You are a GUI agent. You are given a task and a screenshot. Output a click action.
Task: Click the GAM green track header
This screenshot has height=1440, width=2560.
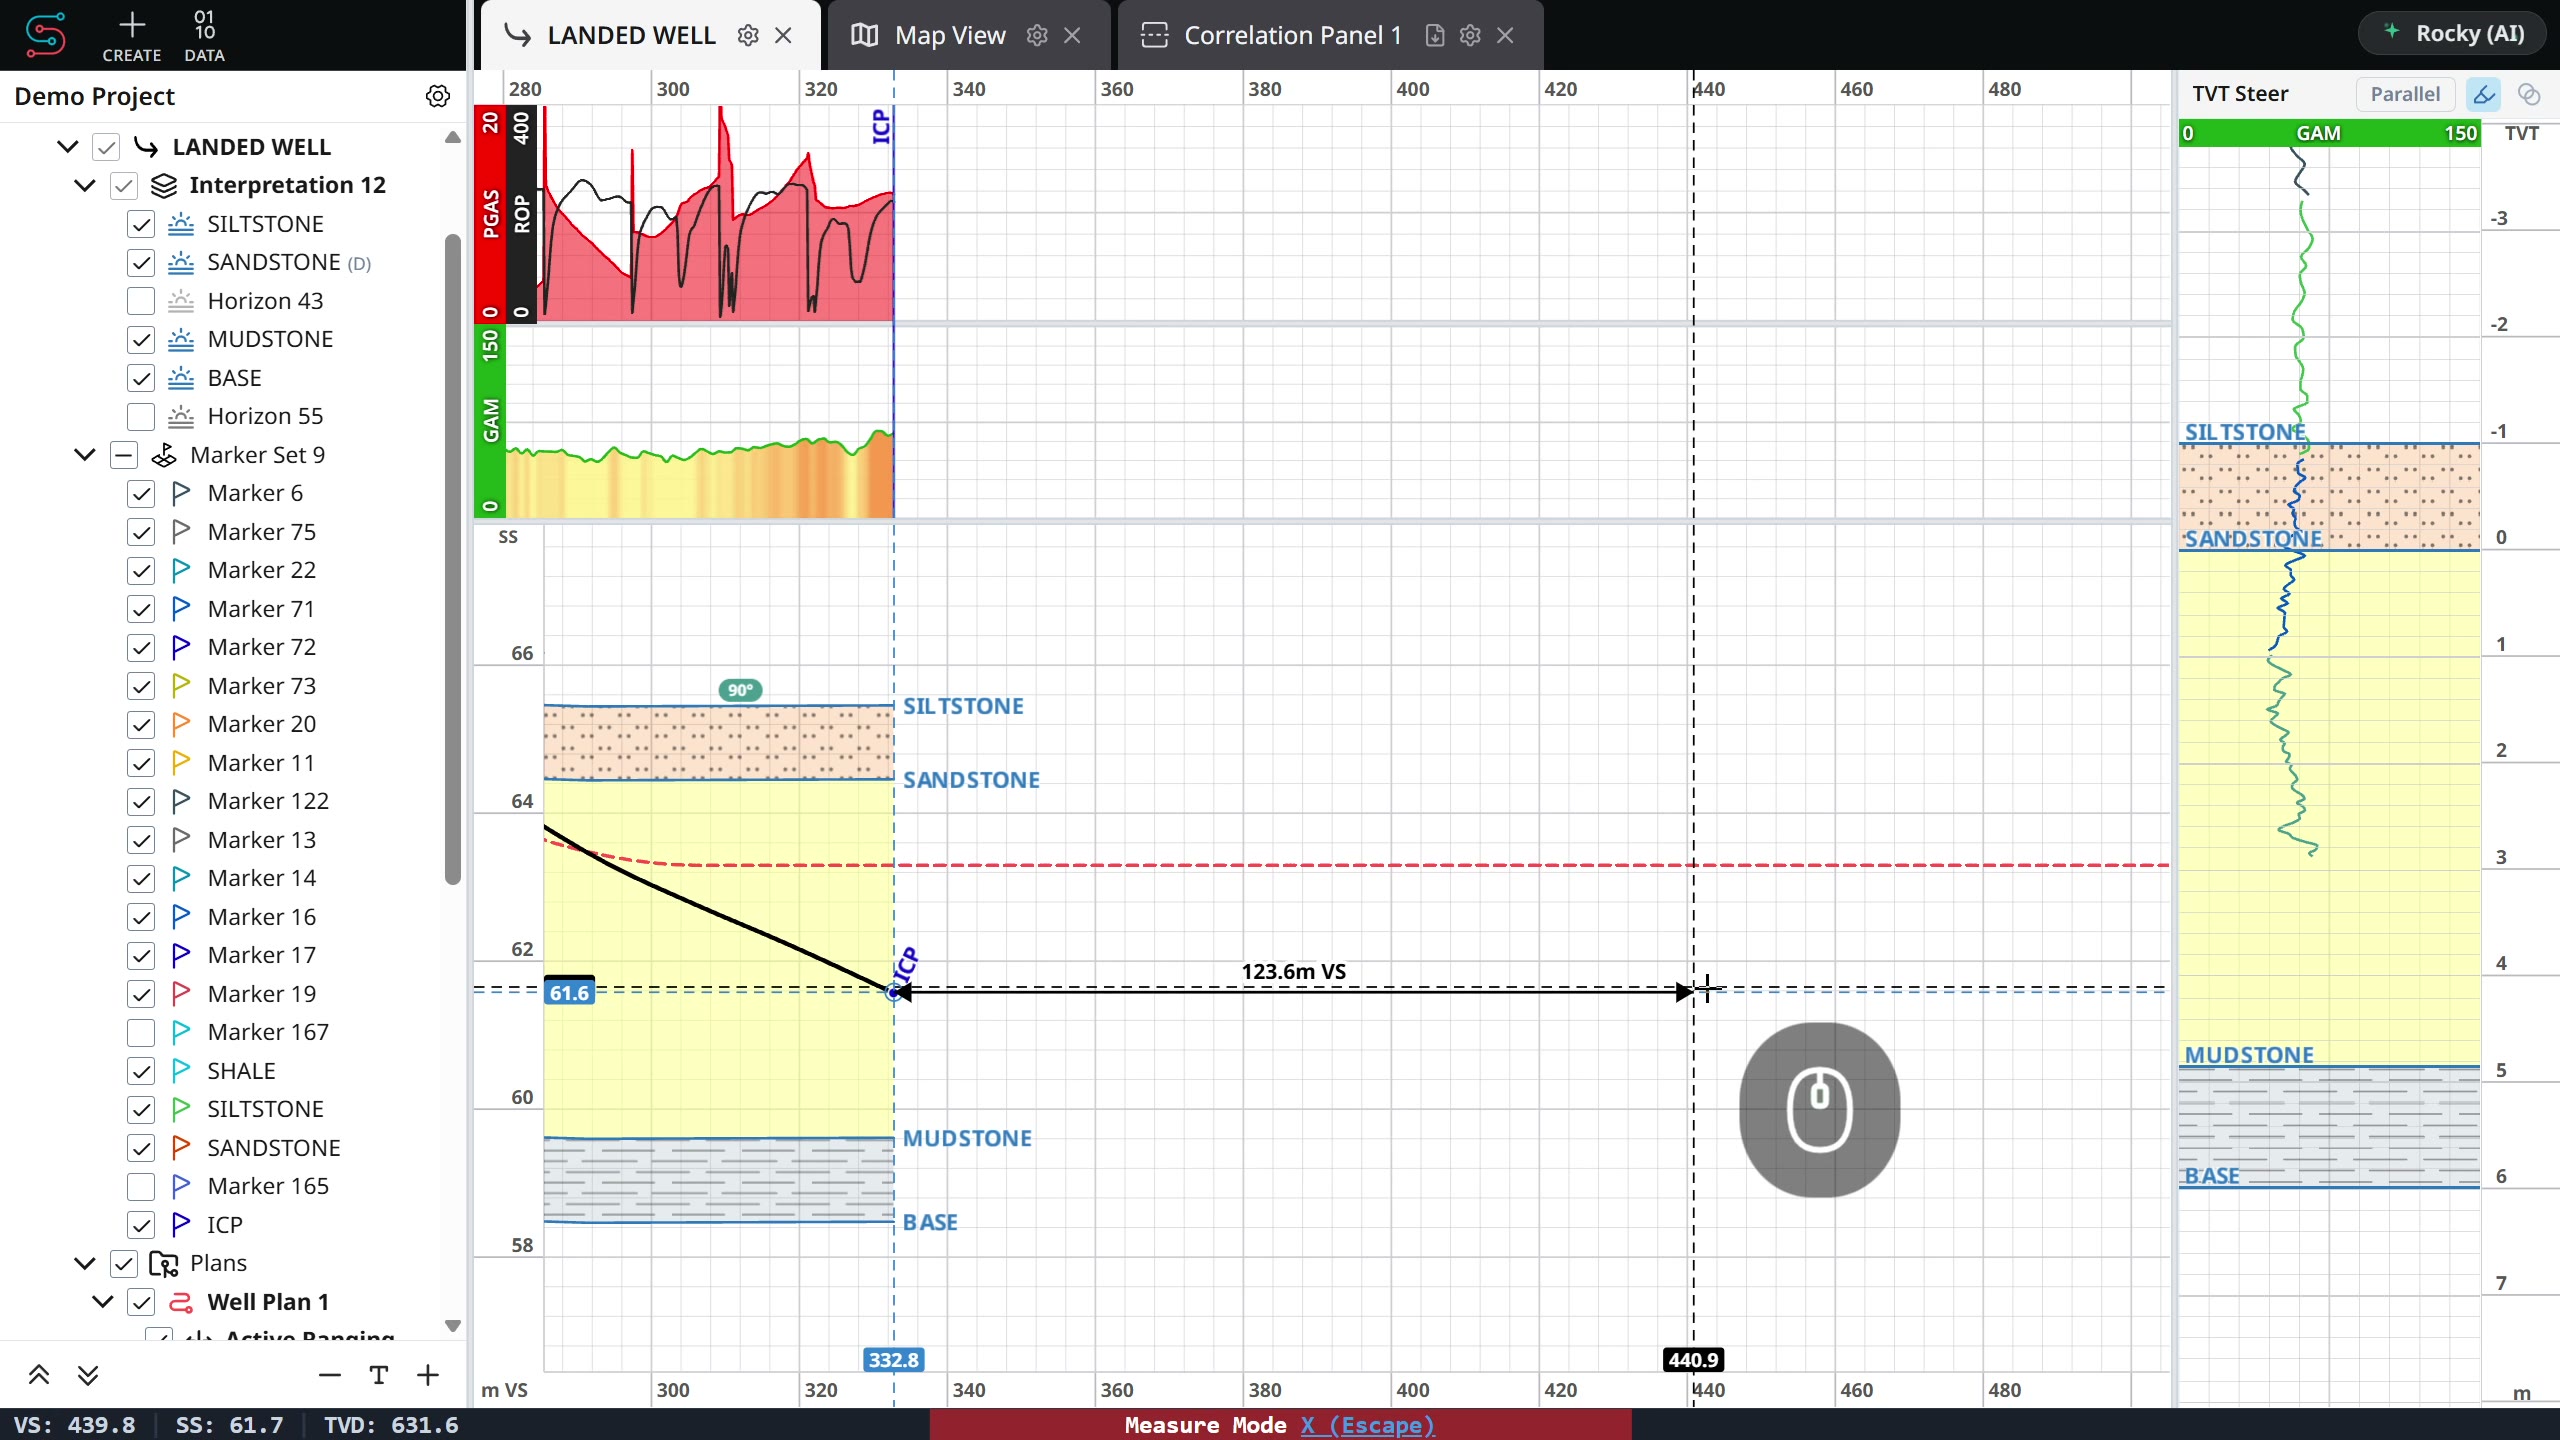(490, 421)
